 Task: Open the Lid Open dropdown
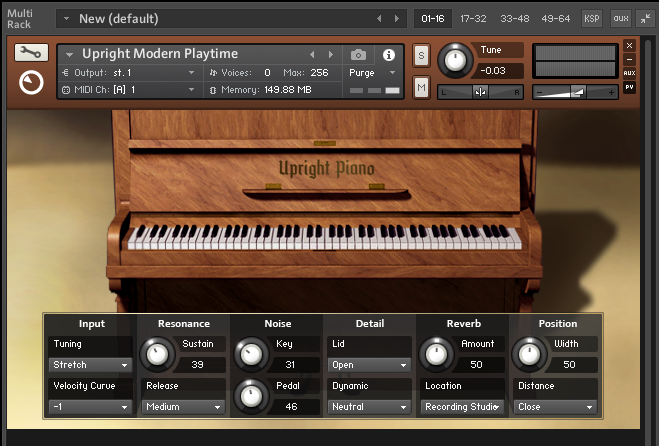369,365
